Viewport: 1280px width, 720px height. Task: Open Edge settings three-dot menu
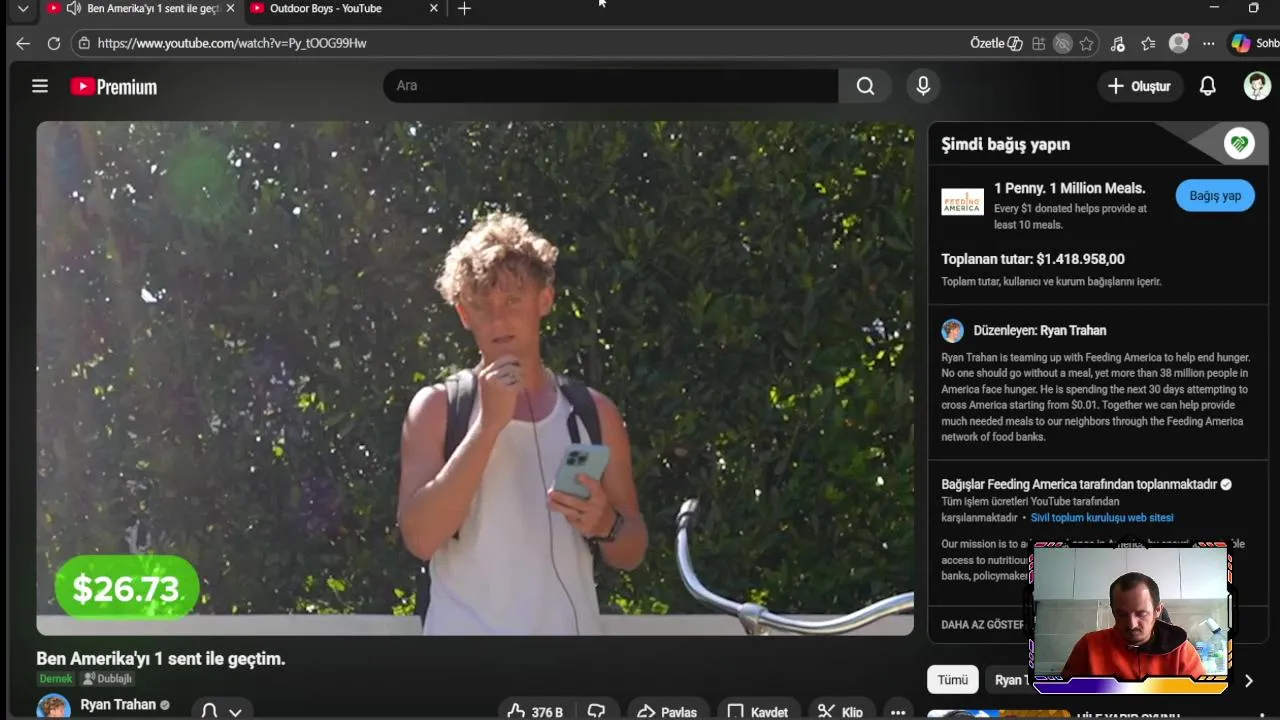(x=1209, y=43)
